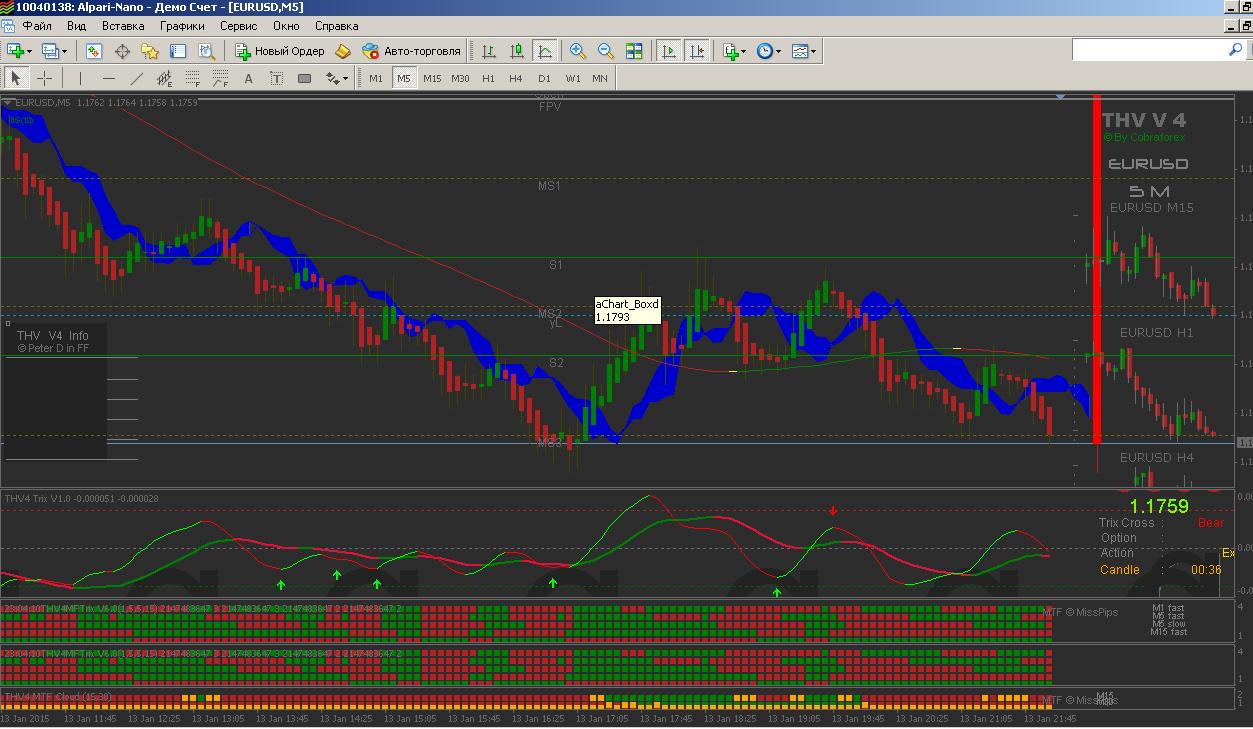Open the Сервис menu
This screenshot has height=729, width=1253.
pyautogui.click(x=238, y=26)
